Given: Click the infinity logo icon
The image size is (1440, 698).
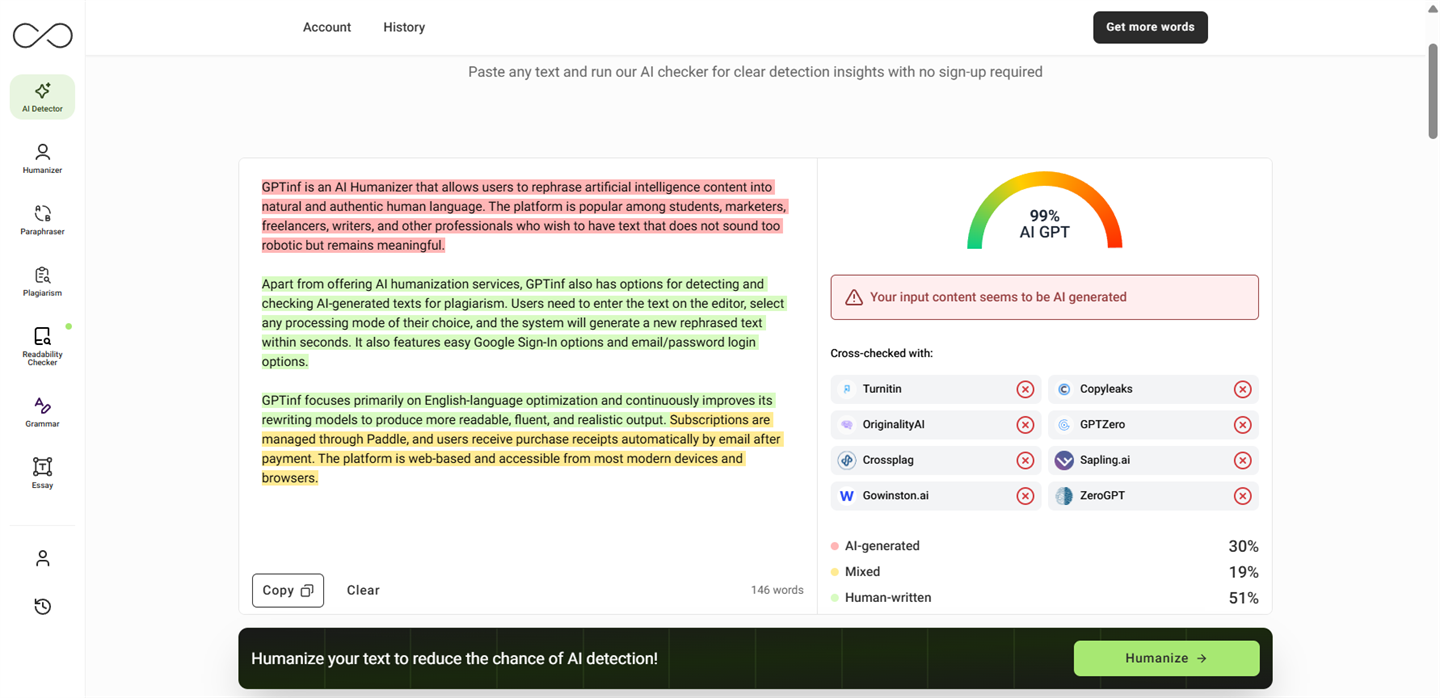Looking at the screenshot, I should pos(42,35).
